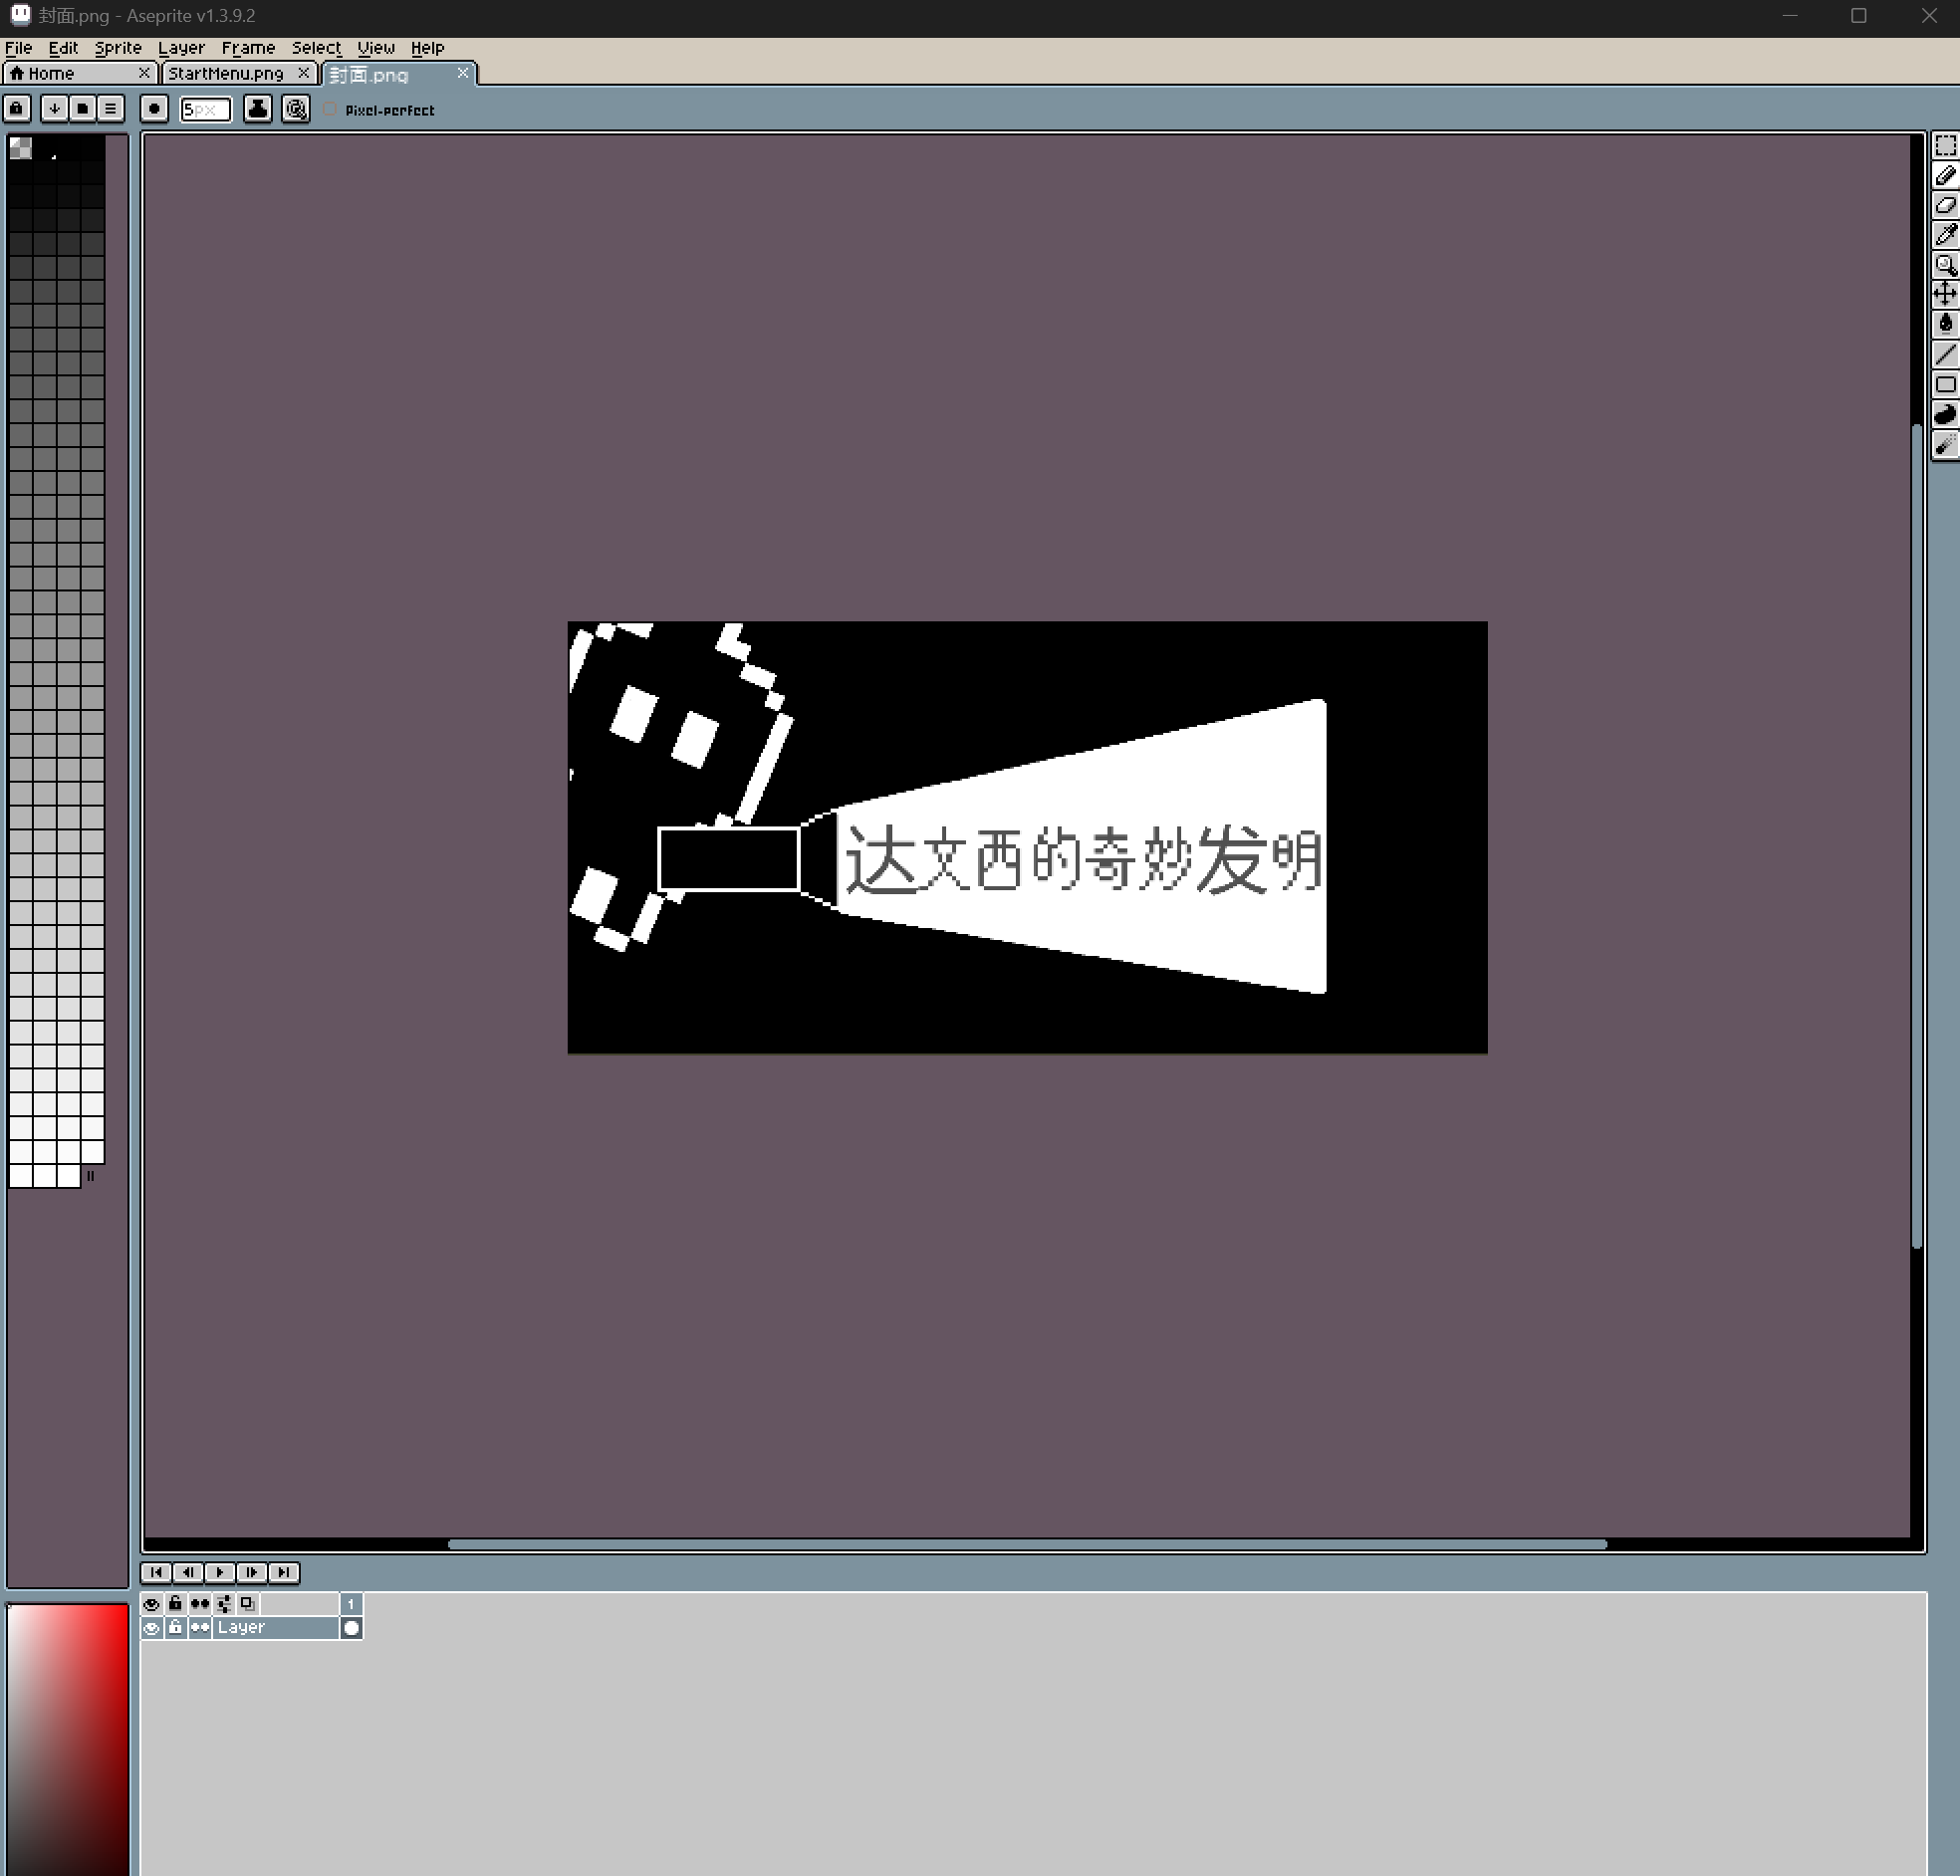1960x1876 pixels.
Task: Select the rectangular Marquee tool
Action: [1945, 146]
